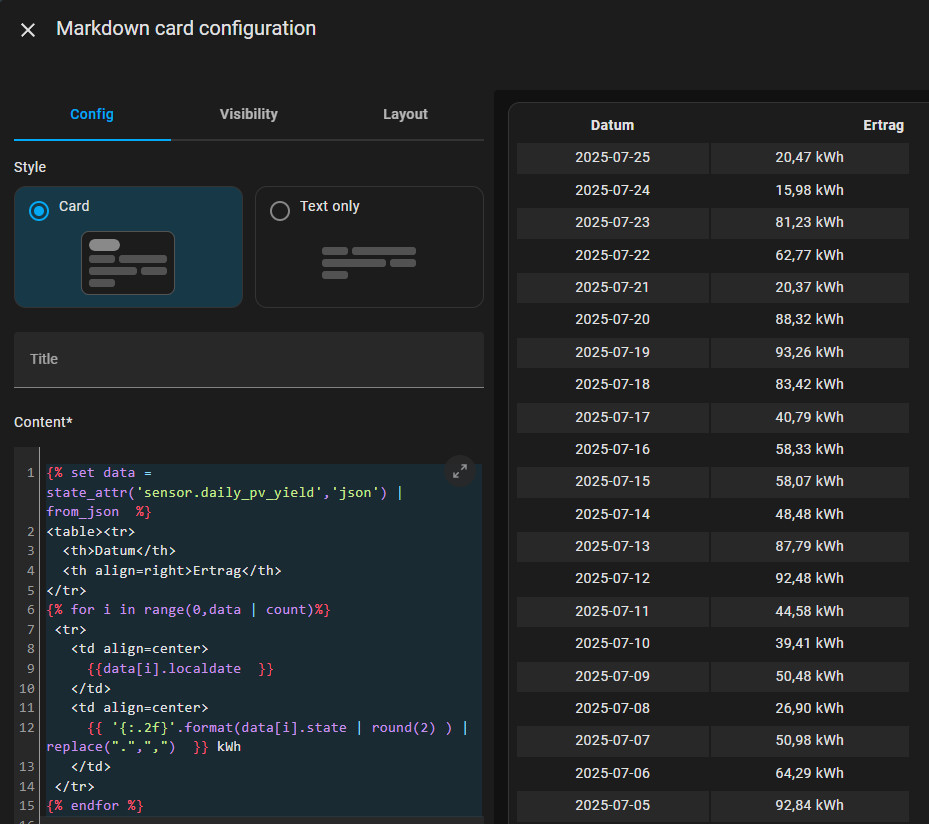Choose the Text only style radio button
This screenshot has width=929, height=824.
(280, 210)
